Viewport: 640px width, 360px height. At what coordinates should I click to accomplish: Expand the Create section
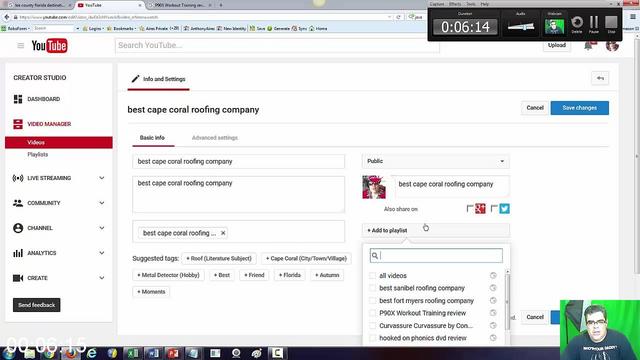click(102, 278)
